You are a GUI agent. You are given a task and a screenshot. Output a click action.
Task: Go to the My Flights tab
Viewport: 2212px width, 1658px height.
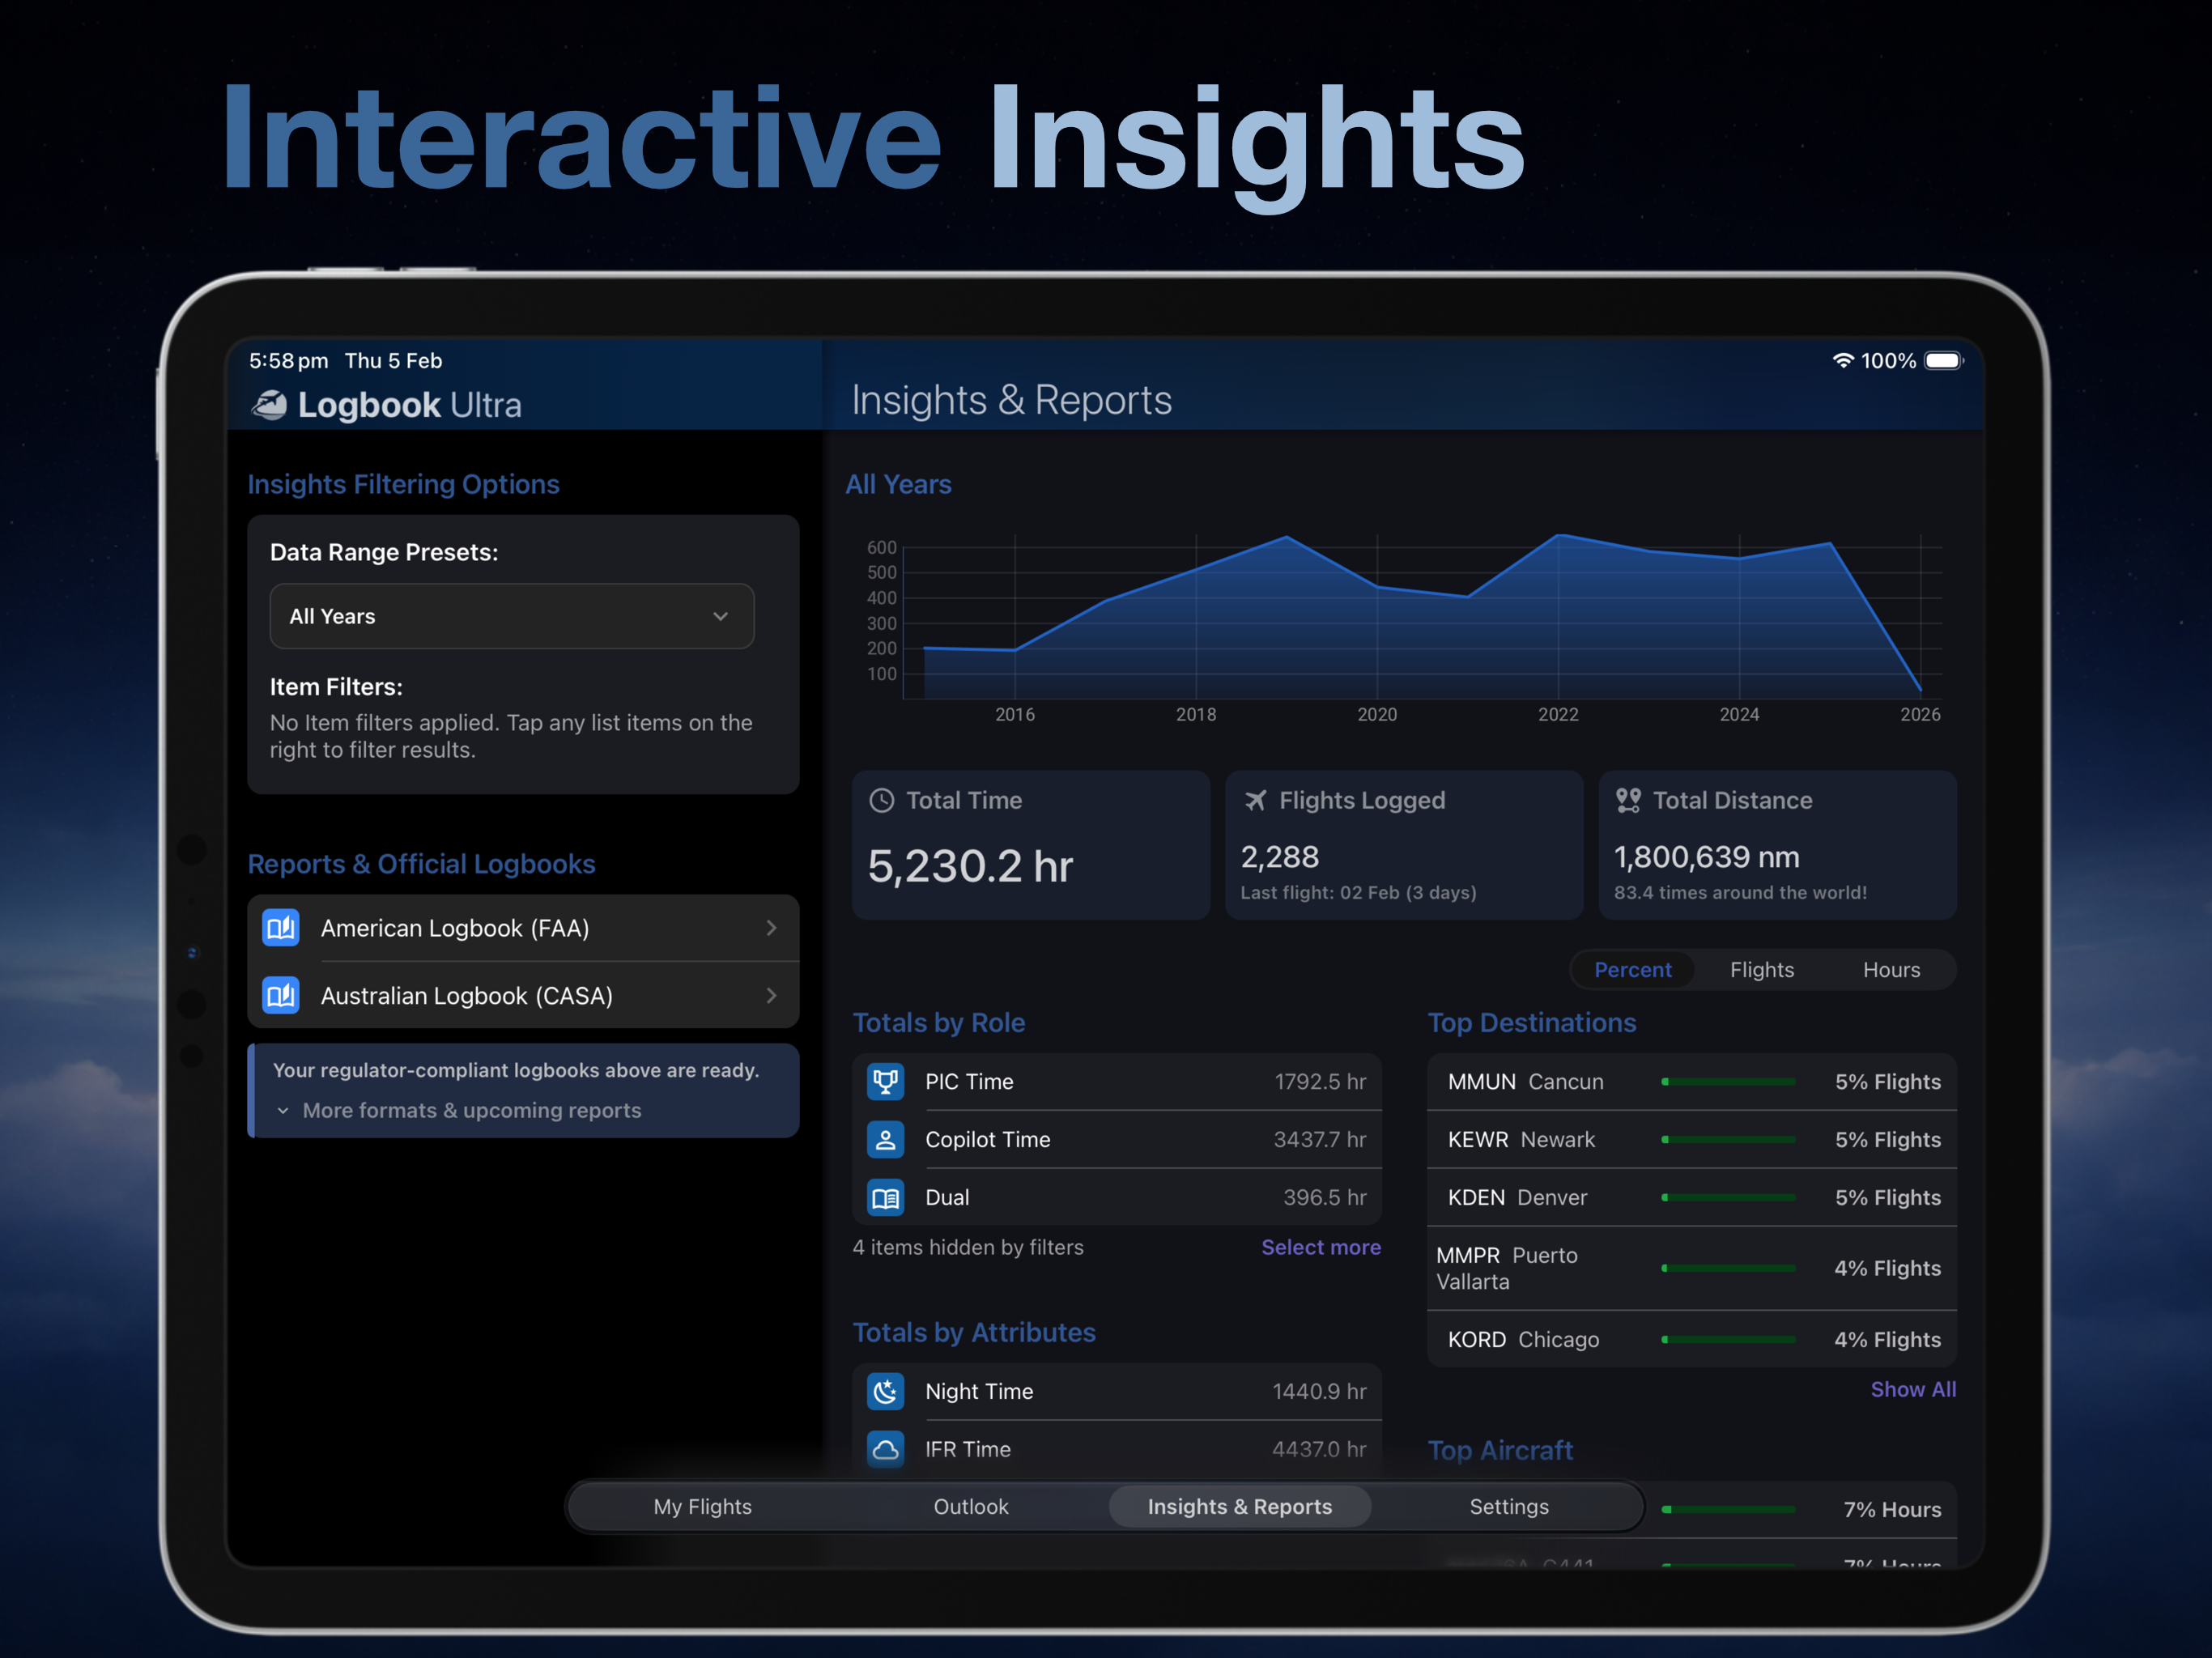click(702, 1507)
